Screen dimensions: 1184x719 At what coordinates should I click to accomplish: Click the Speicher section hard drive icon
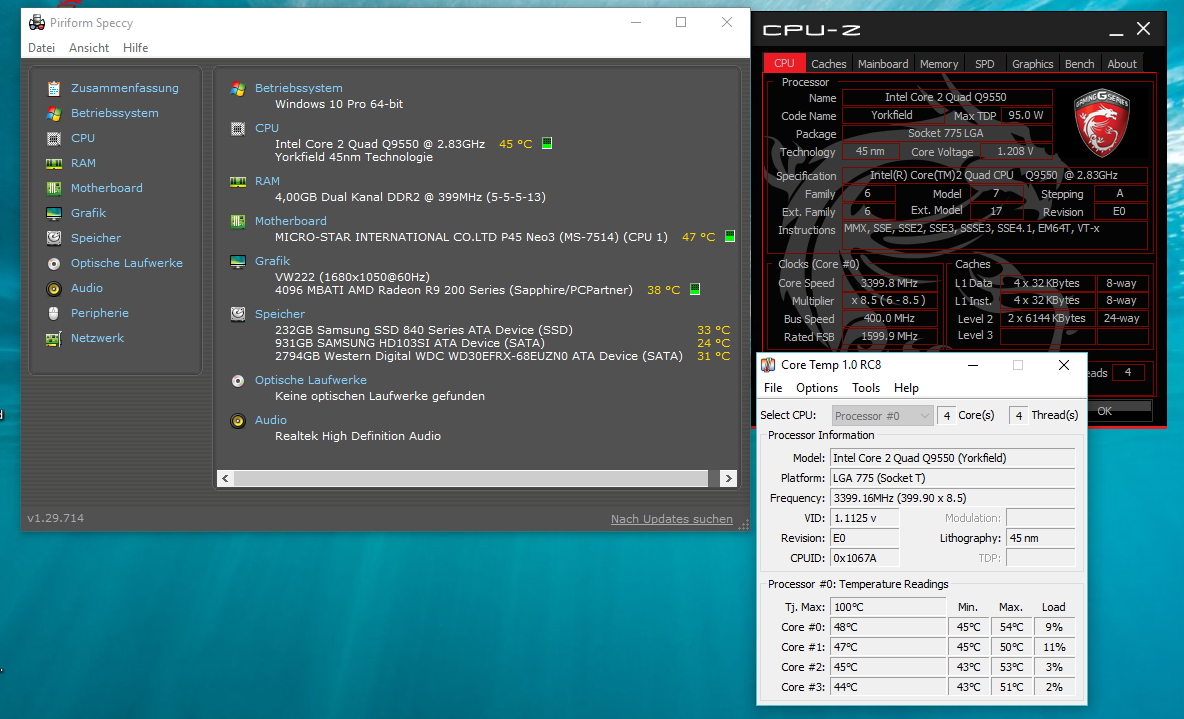coord(238,314)
